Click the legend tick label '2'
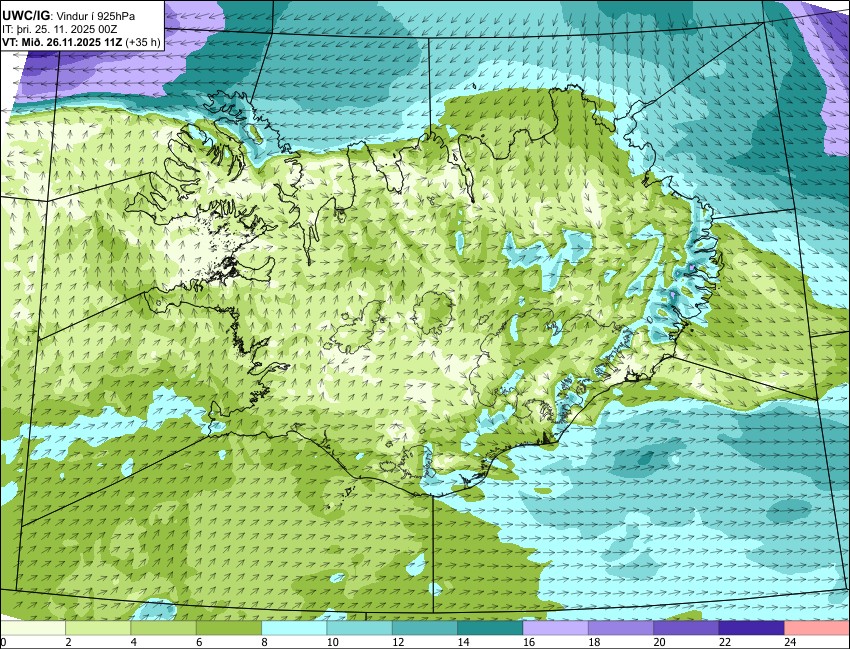The image size is (850, 649). pyautogui.click(x=68, y=642)
